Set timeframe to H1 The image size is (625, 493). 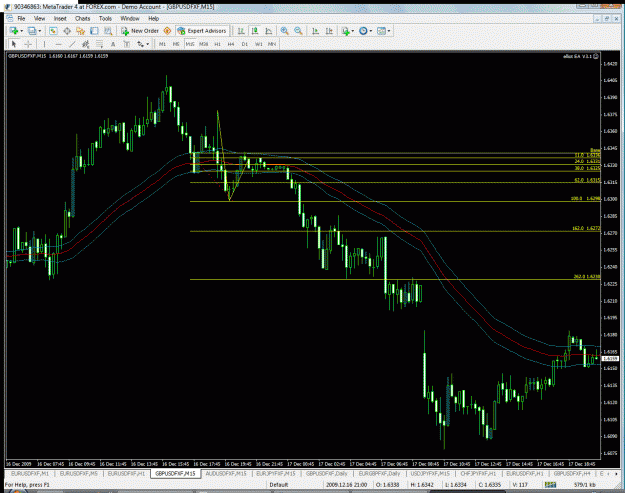click(217, 44)
